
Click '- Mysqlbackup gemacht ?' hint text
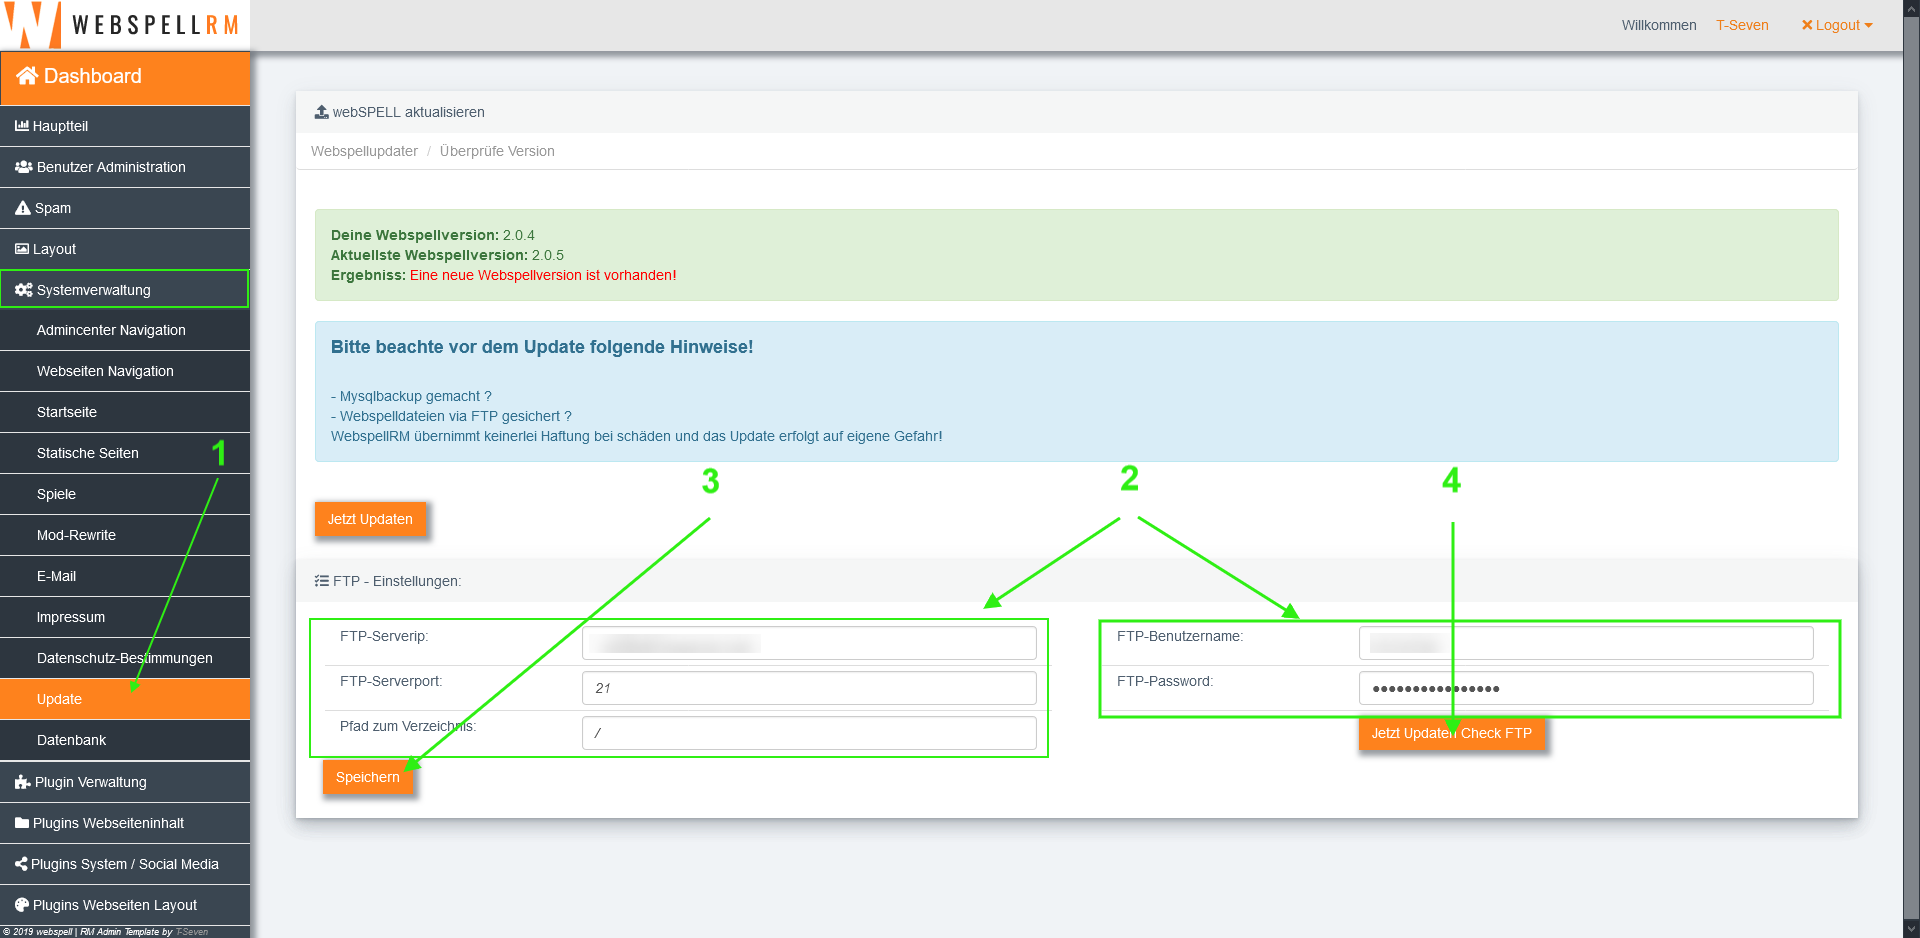click(411, 396)
